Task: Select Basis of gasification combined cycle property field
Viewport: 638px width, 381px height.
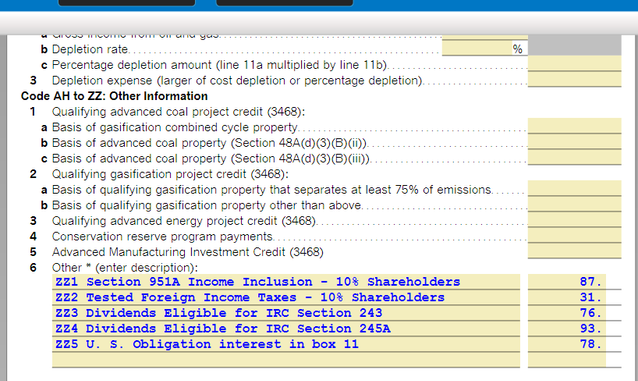Action: coord(575,126)
